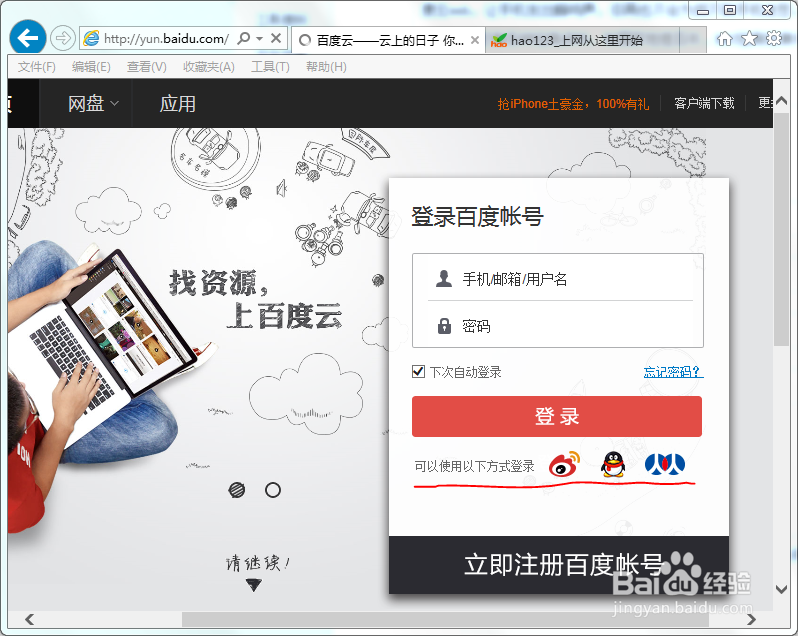Click the 请继续 down arrow
798x636 pixels.
253,585
